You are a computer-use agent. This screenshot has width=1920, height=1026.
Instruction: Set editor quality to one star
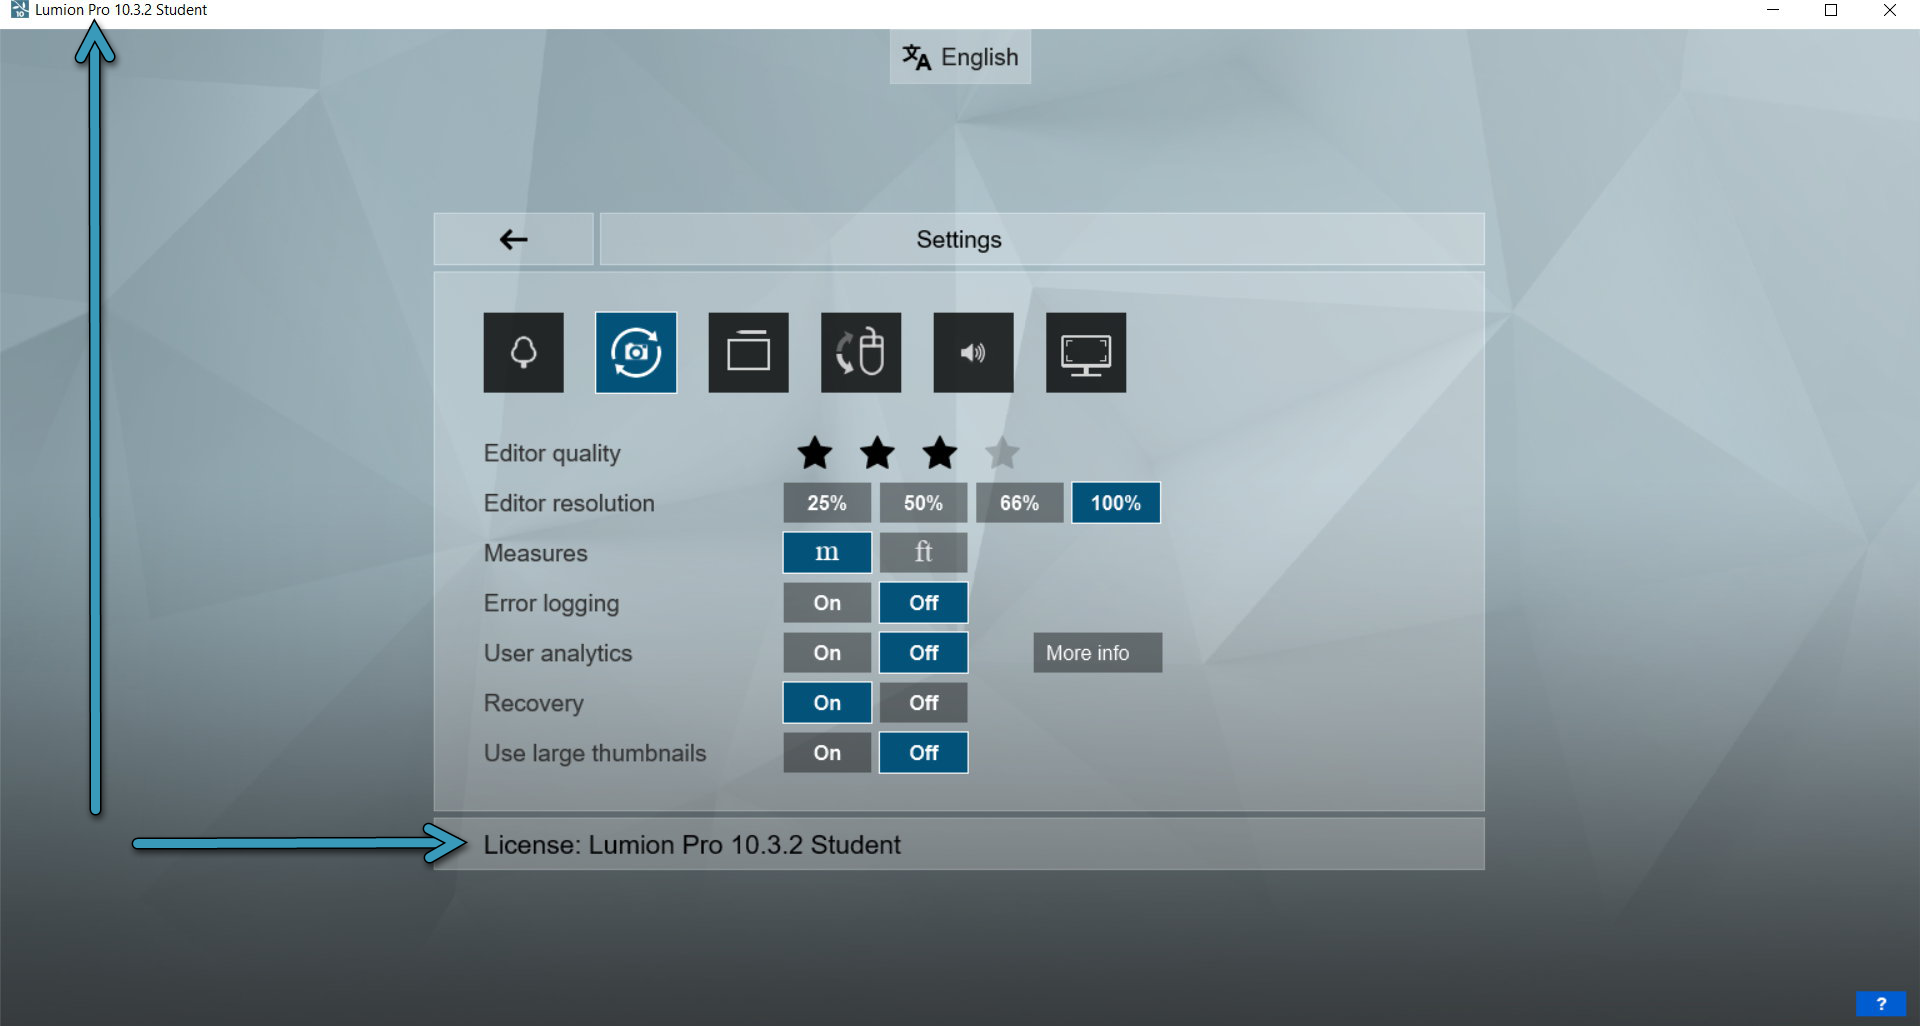pyautogui.click(x=815, y=453)
